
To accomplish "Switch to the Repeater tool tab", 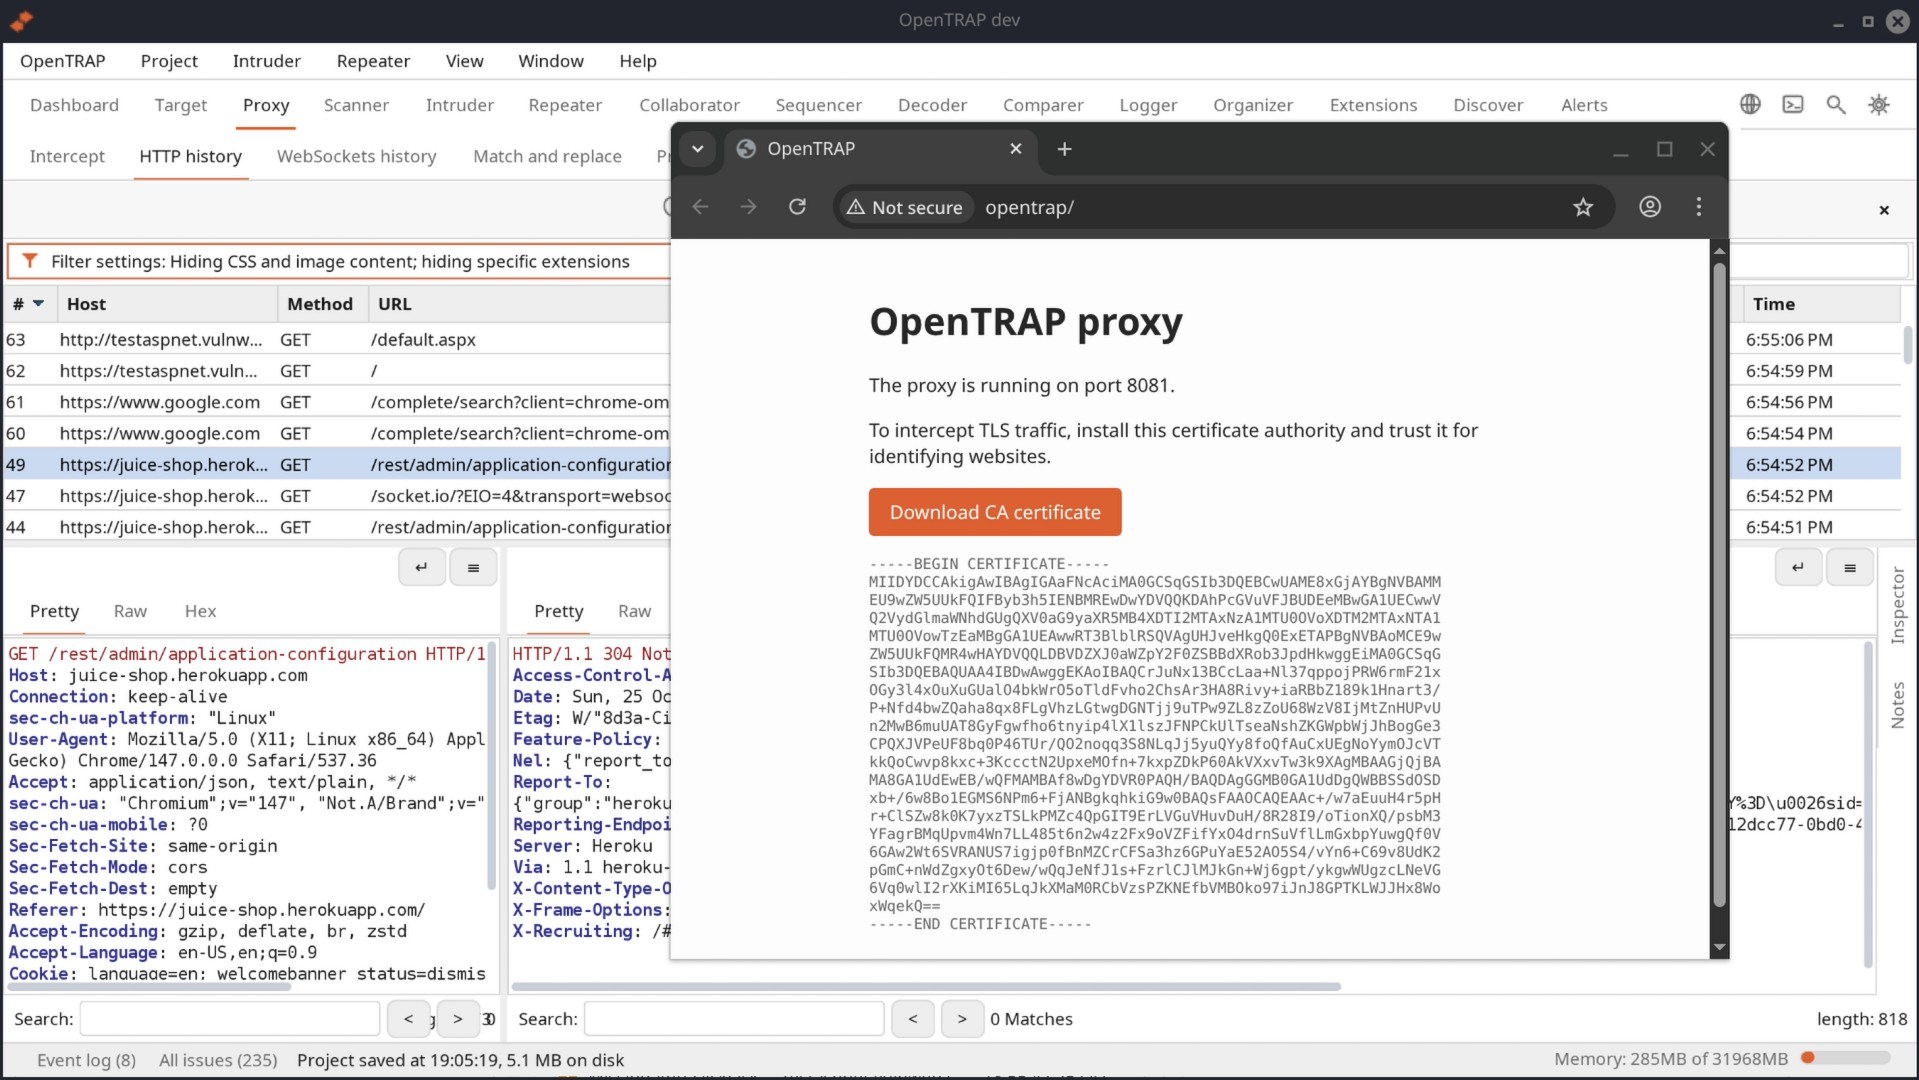I will pyautogui.click(x=565, y=105).
